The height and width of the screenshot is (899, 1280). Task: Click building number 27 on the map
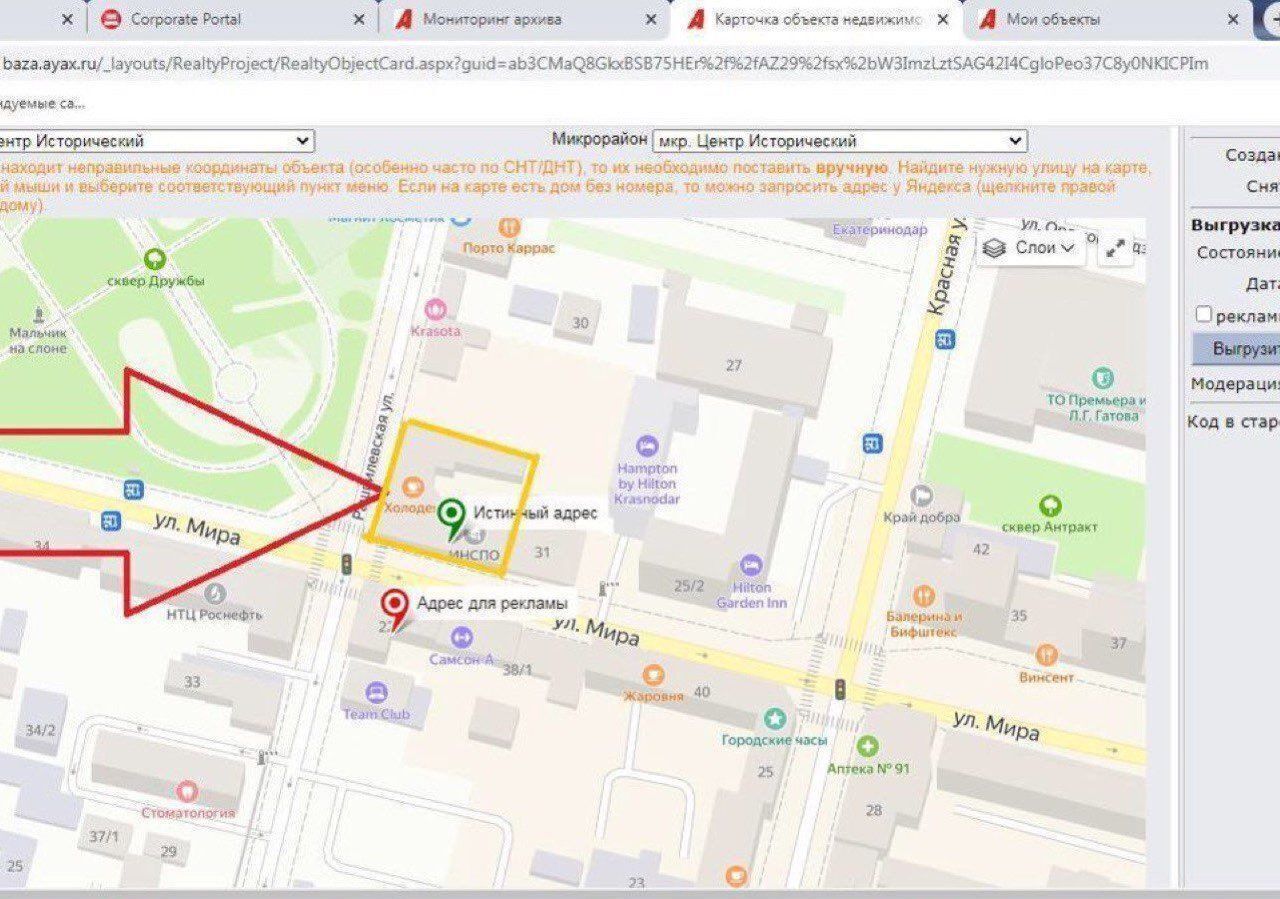tap(734, 366)
